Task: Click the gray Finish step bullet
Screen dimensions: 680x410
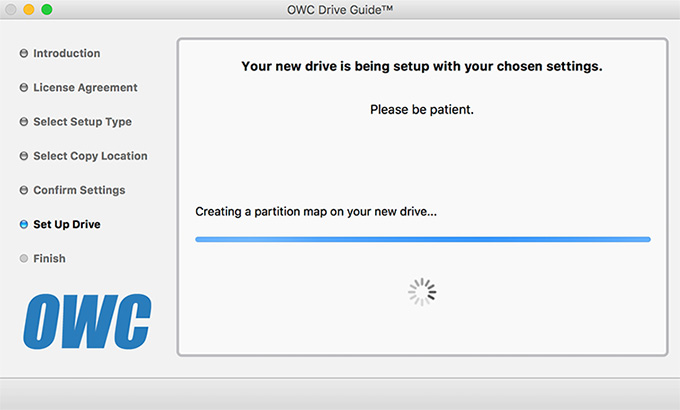Action: (24, 259)
